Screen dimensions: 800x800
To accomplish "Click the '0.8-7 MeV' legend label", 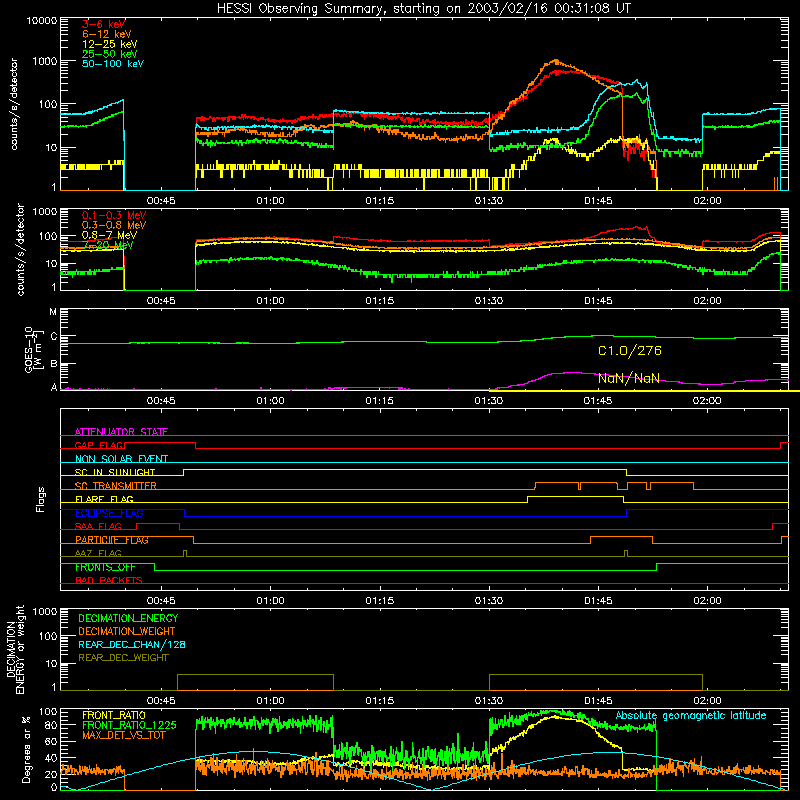I will click(110, 235).
